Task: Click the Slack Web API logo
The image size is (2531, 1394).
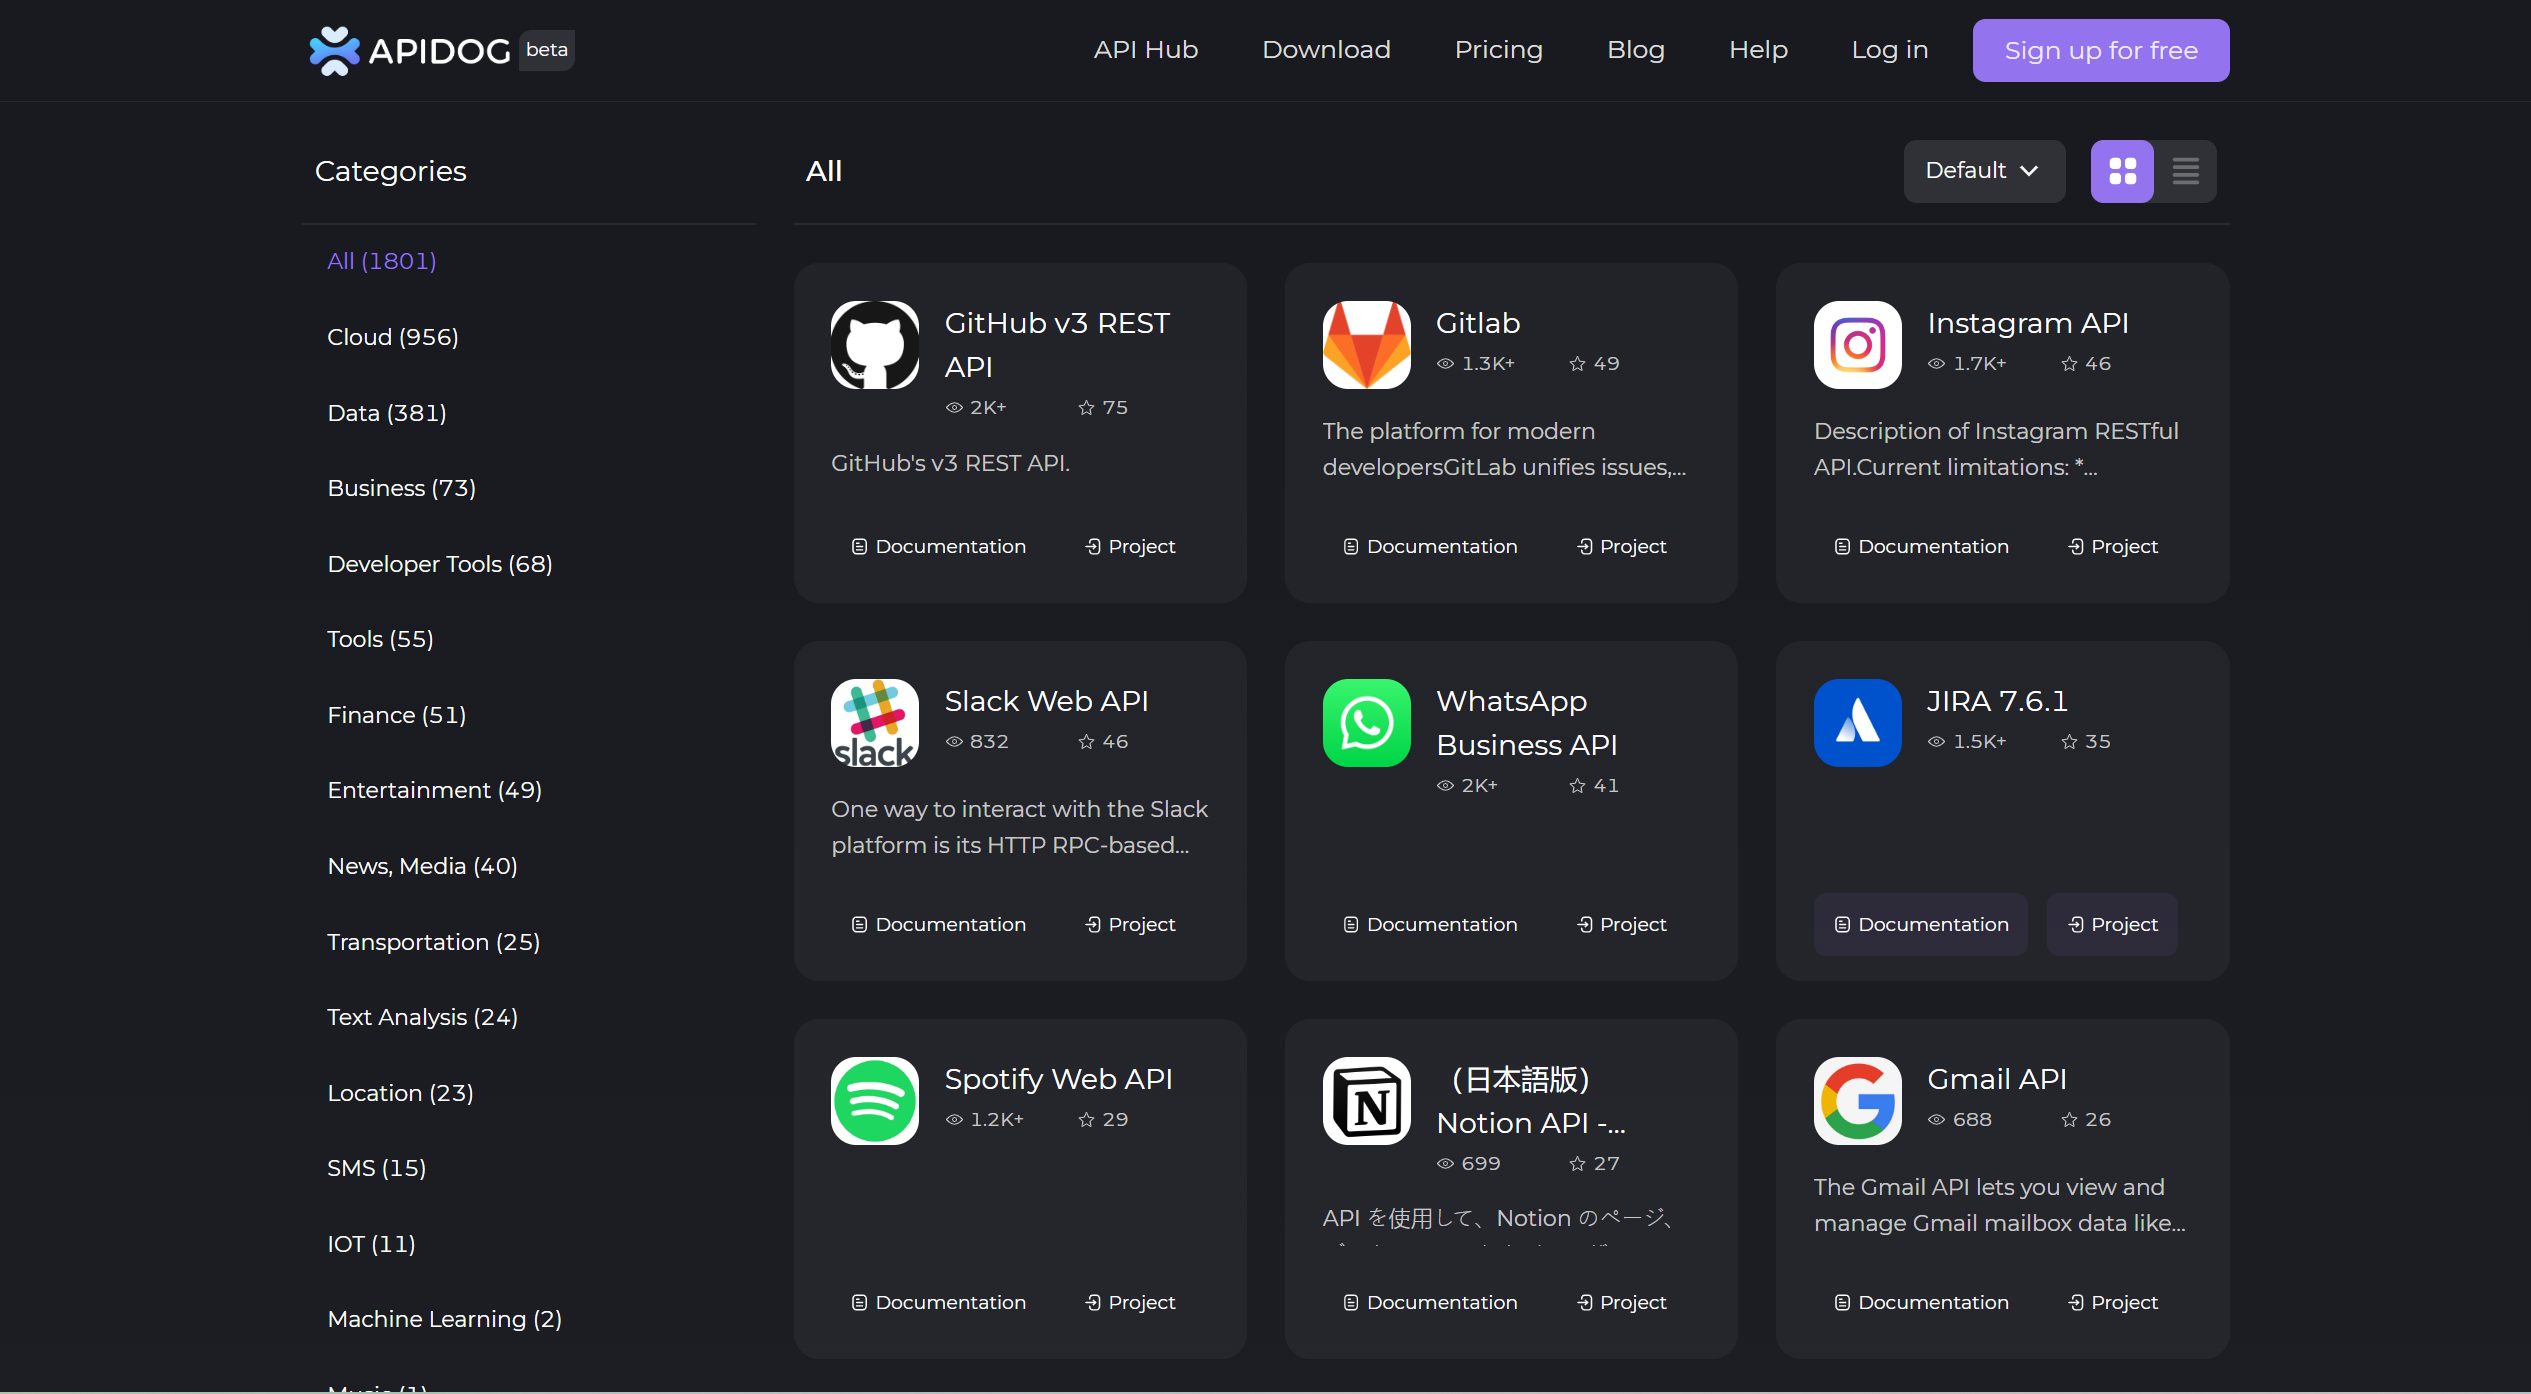Action: click(875, 723)
